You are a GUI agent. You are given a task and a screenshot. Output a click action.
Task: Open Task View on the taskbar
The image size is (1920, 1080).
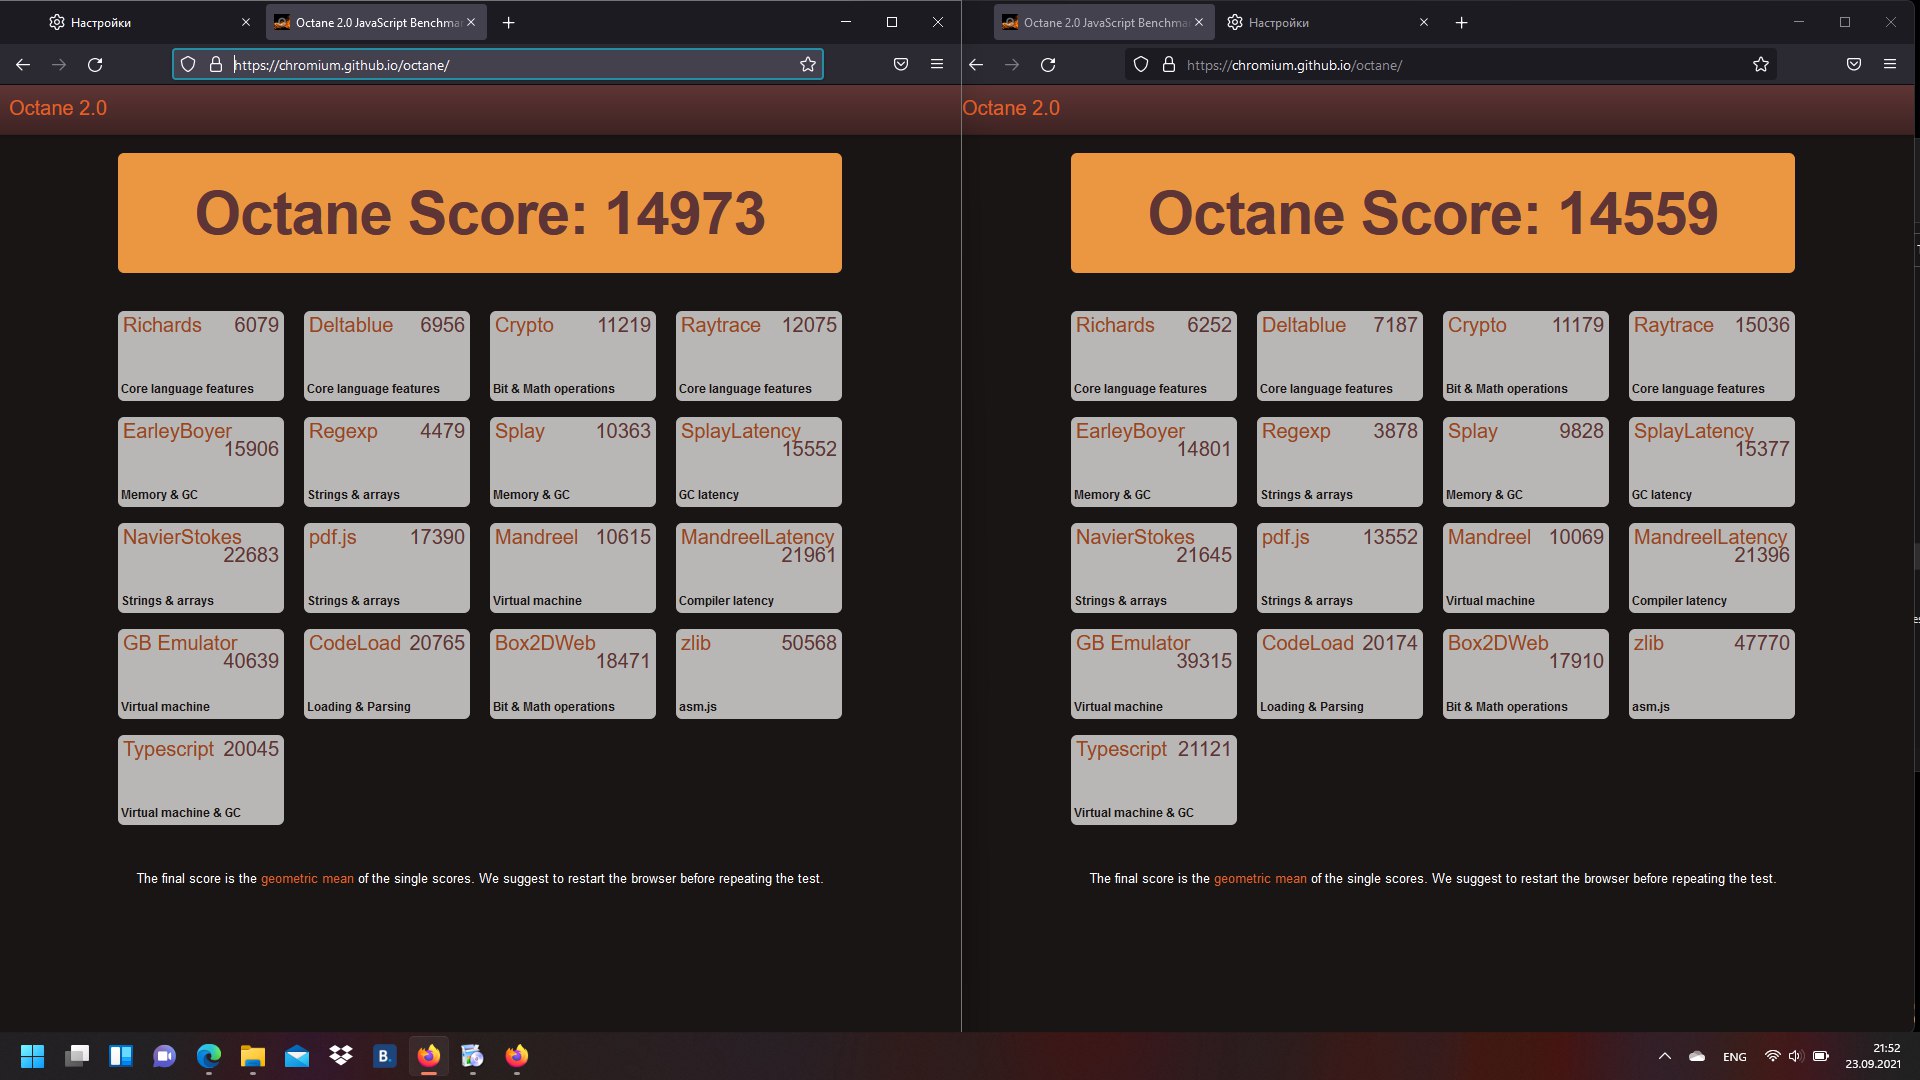[77, 1056]
